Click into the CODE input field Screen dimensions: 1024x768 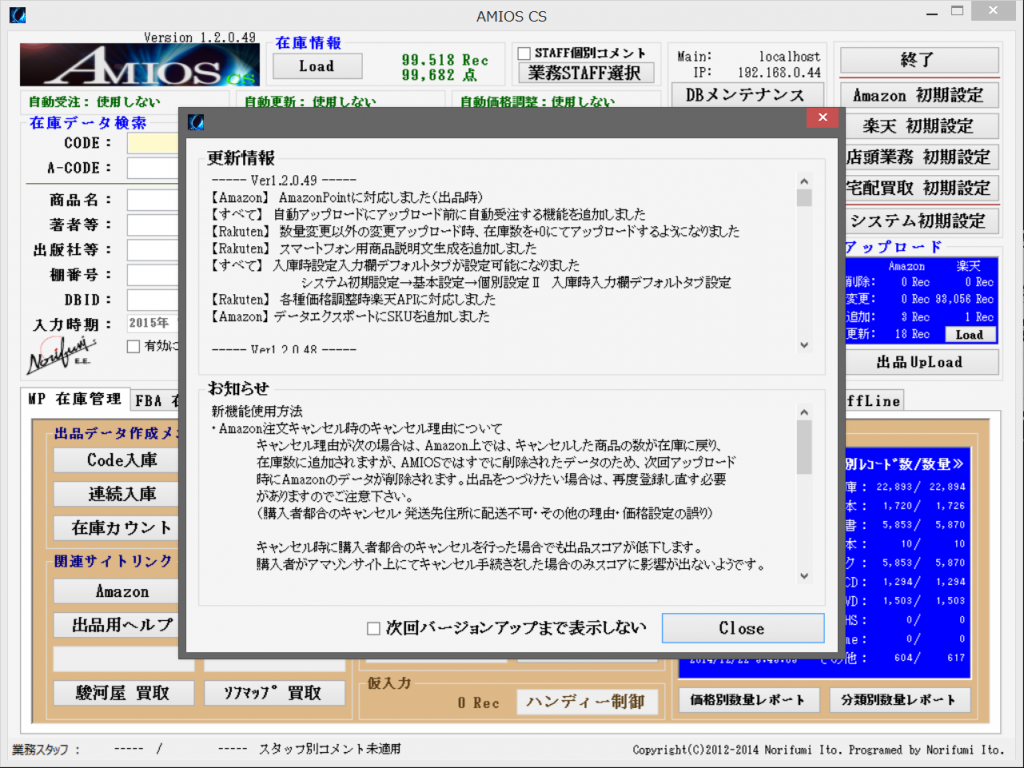(x=153, y=143)
